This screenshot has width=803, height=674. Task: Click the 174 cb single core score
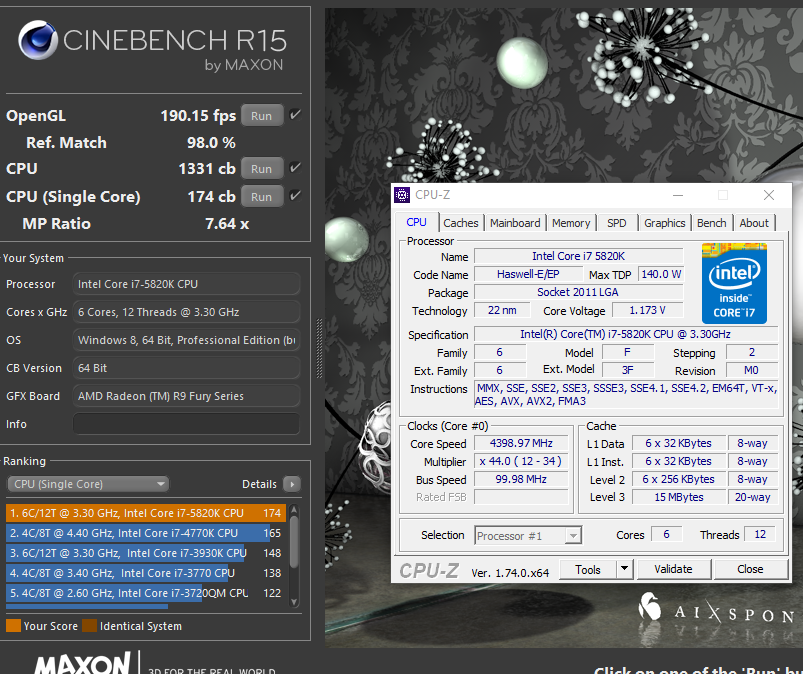pos(212,197)
